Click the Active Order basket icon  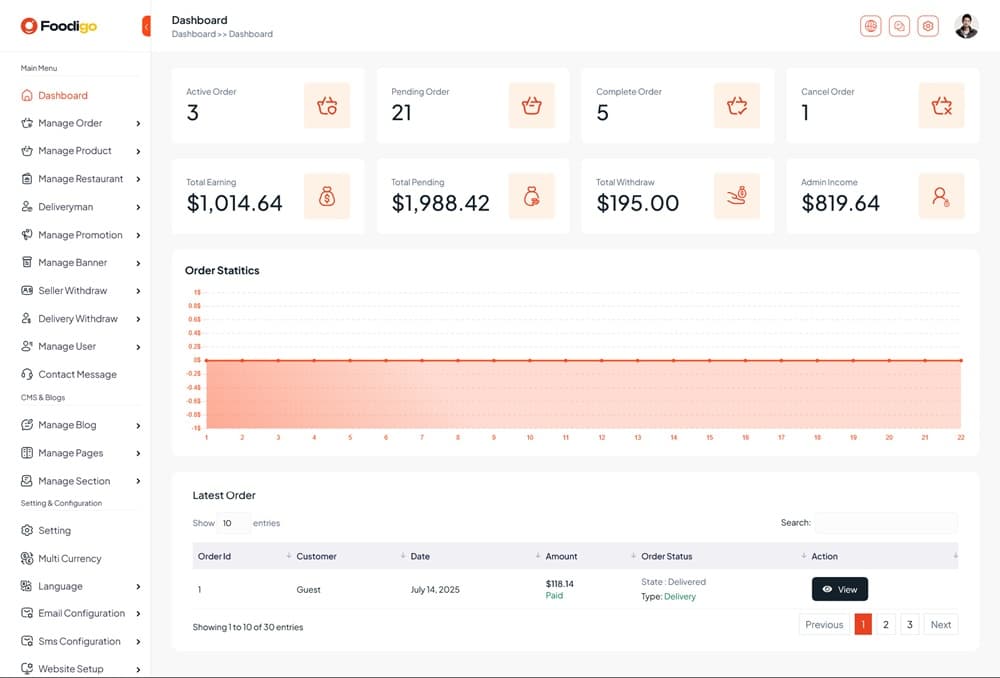pyautogui.click(x=327, y=105)
